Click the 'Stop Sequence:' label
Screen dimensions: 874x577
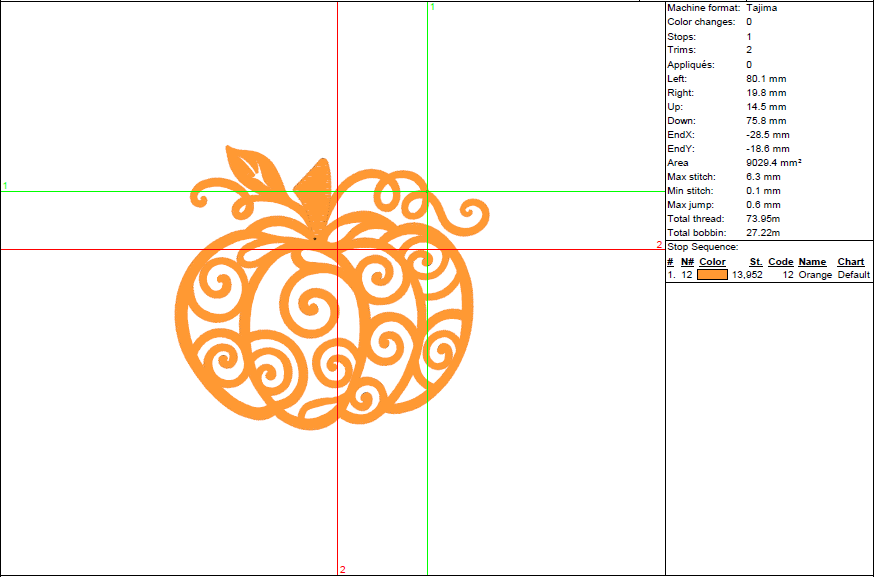702,247
